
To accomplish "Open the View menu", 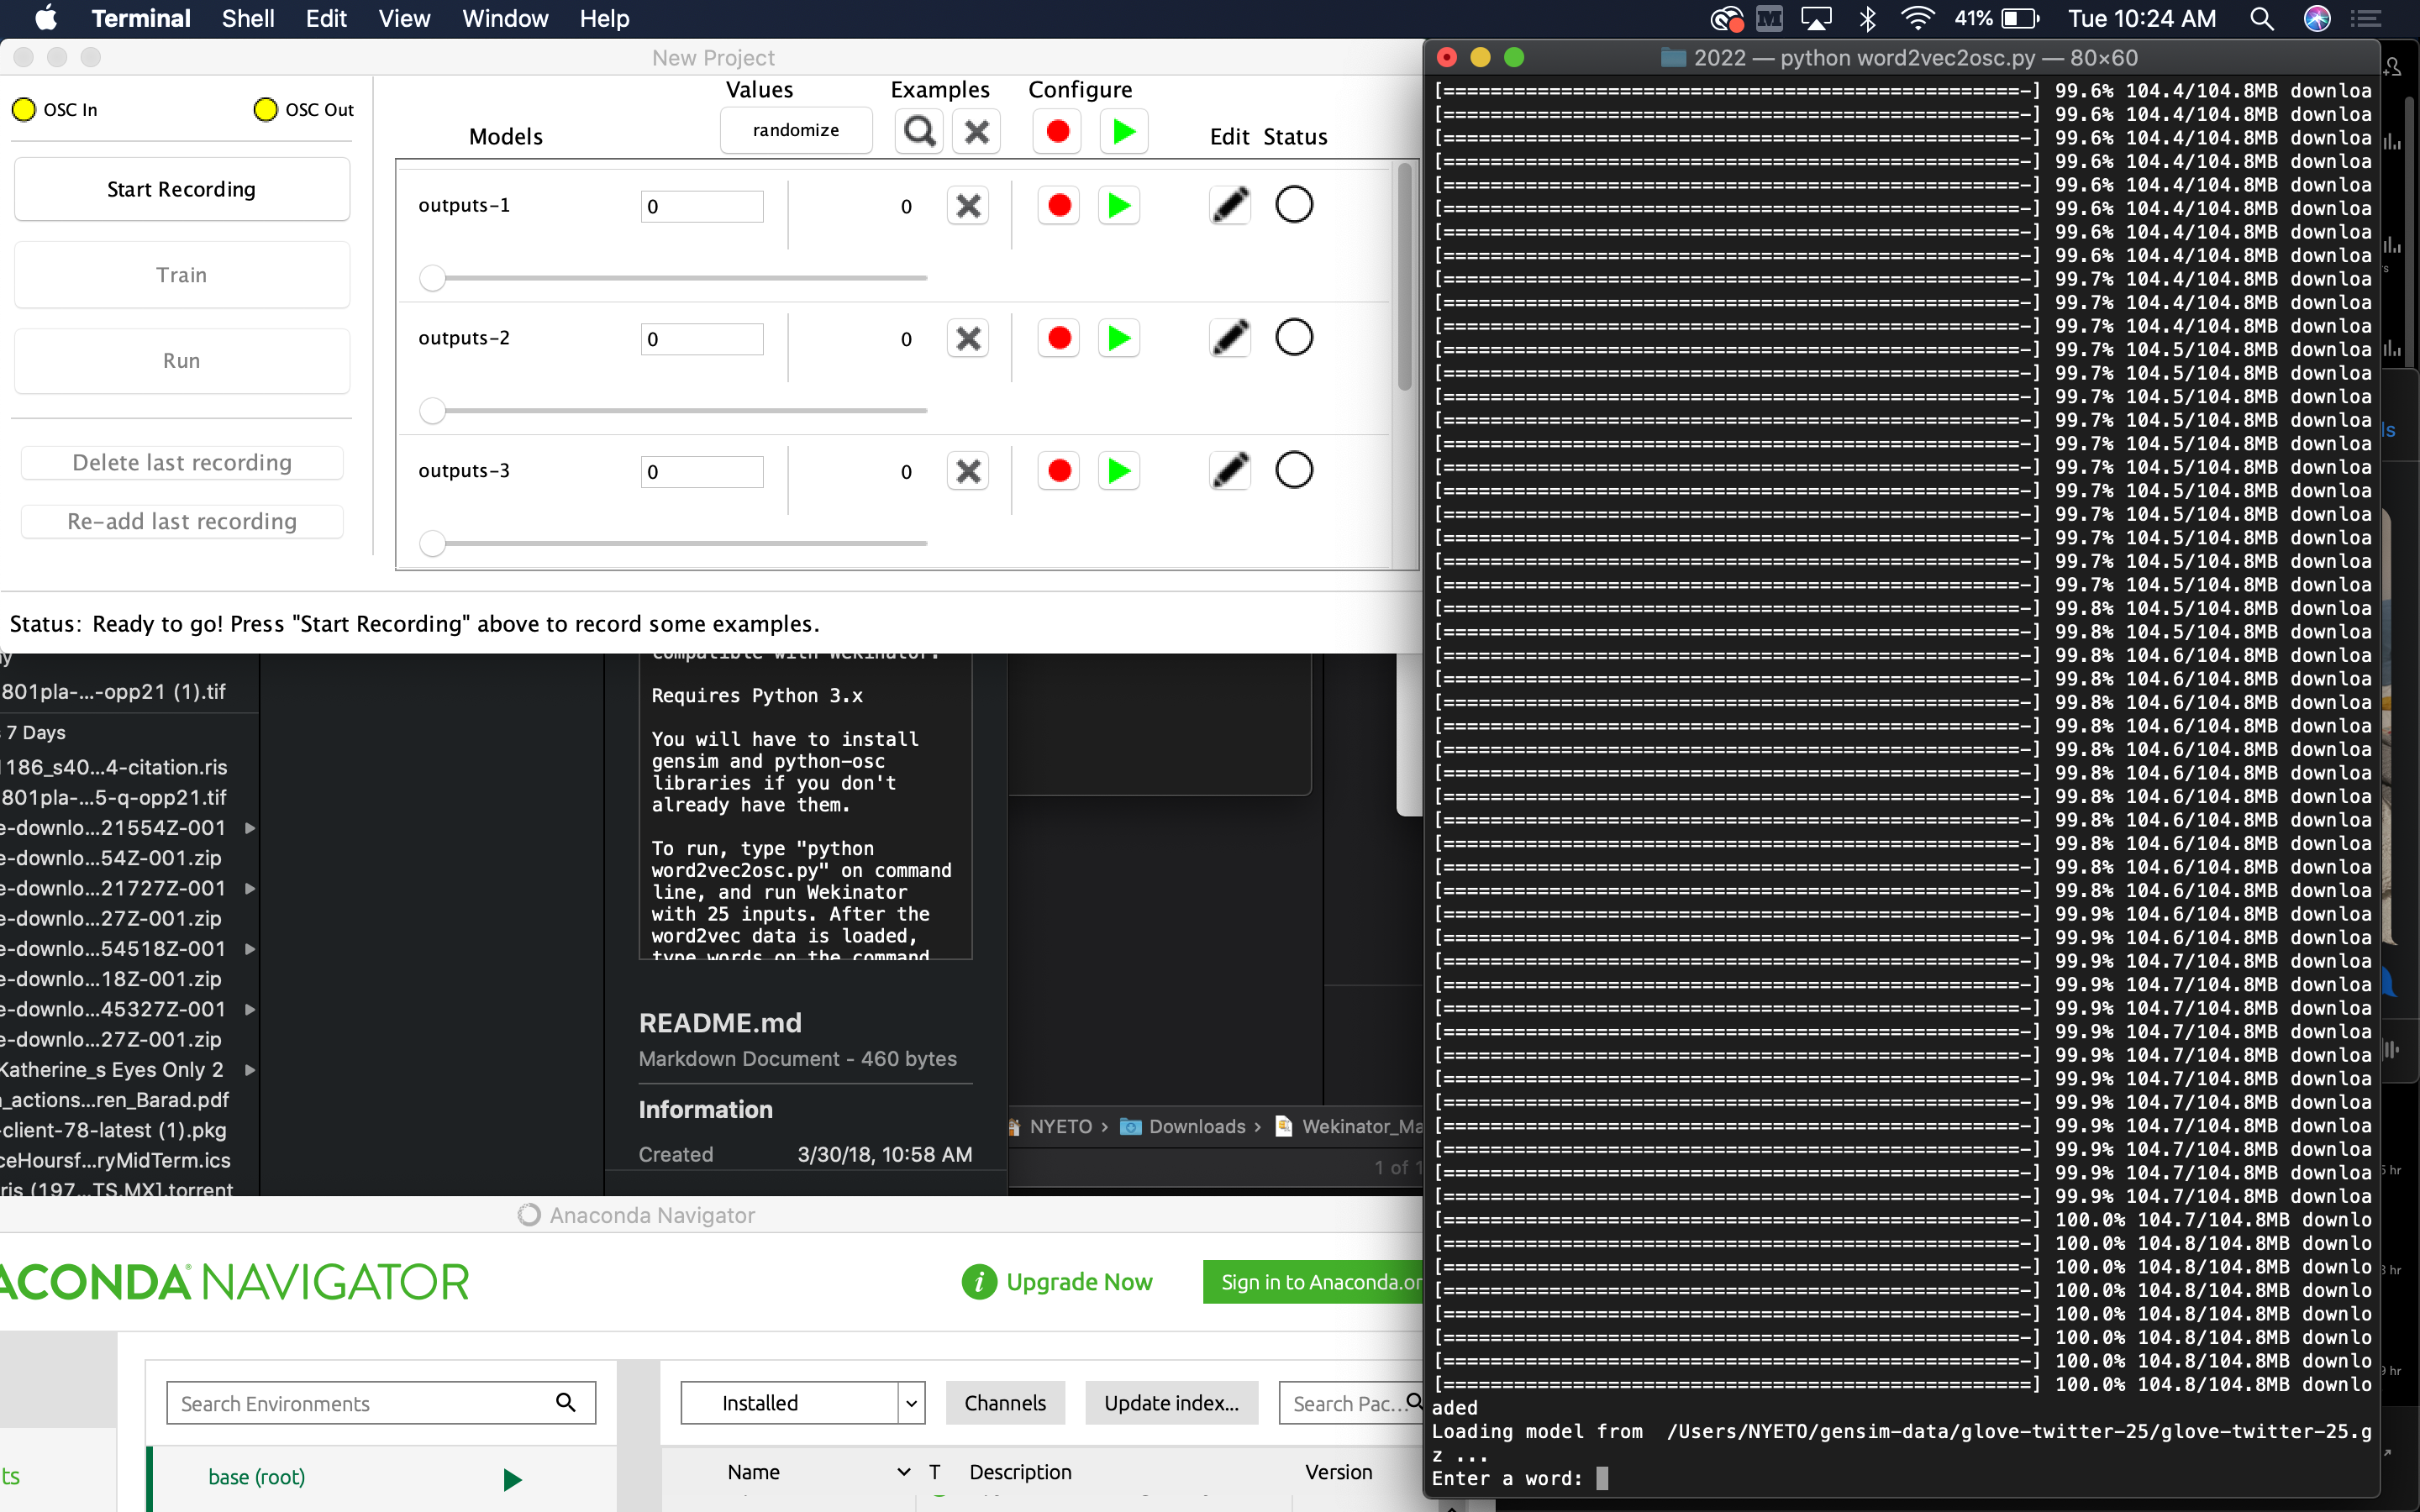I will point(404,18).
